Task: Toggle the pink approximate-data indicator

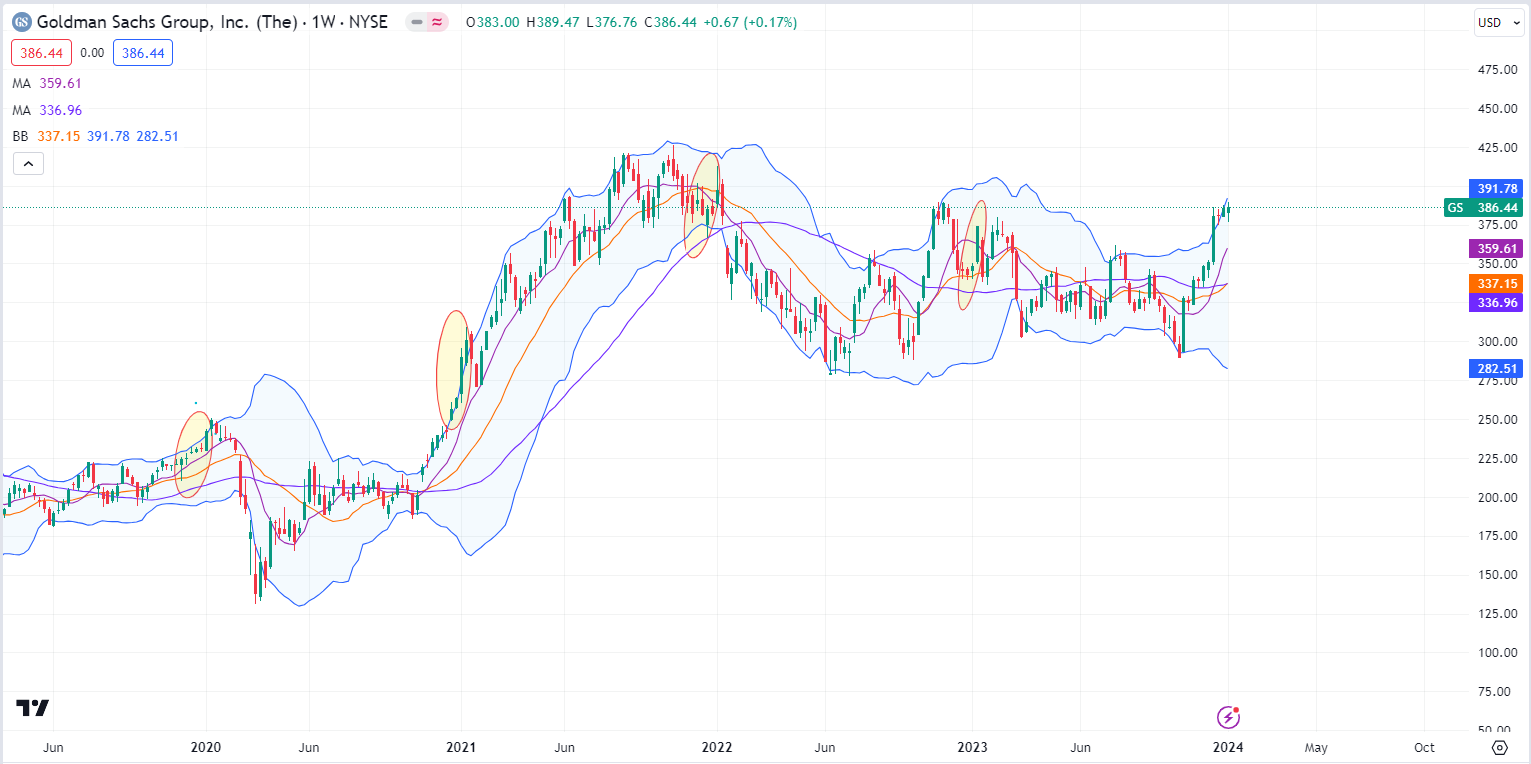Action: (437, 21)
